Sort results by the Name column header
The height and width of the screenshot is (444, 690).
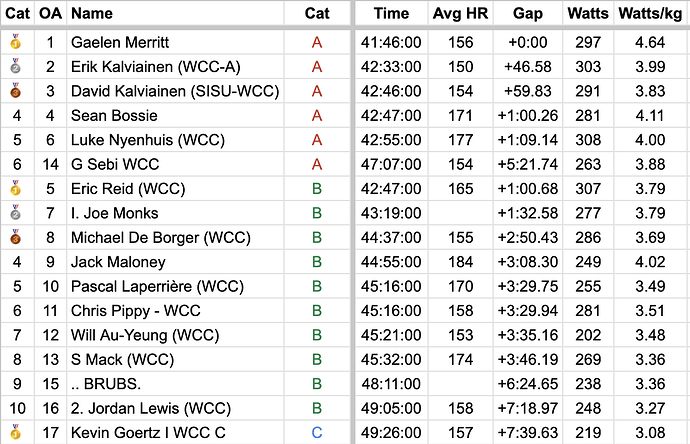[91, 14]
